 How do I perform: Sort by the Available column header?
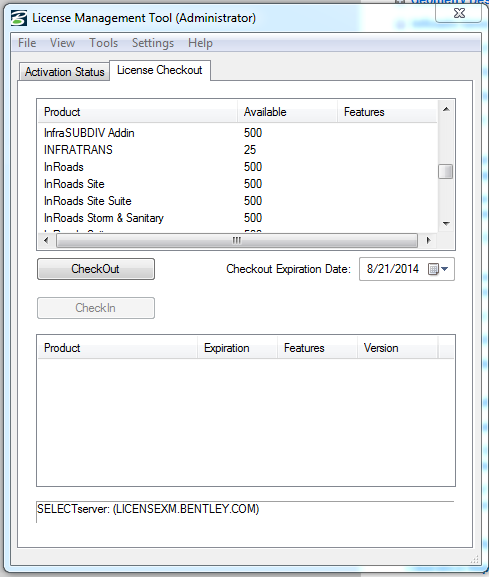(288, 112)
